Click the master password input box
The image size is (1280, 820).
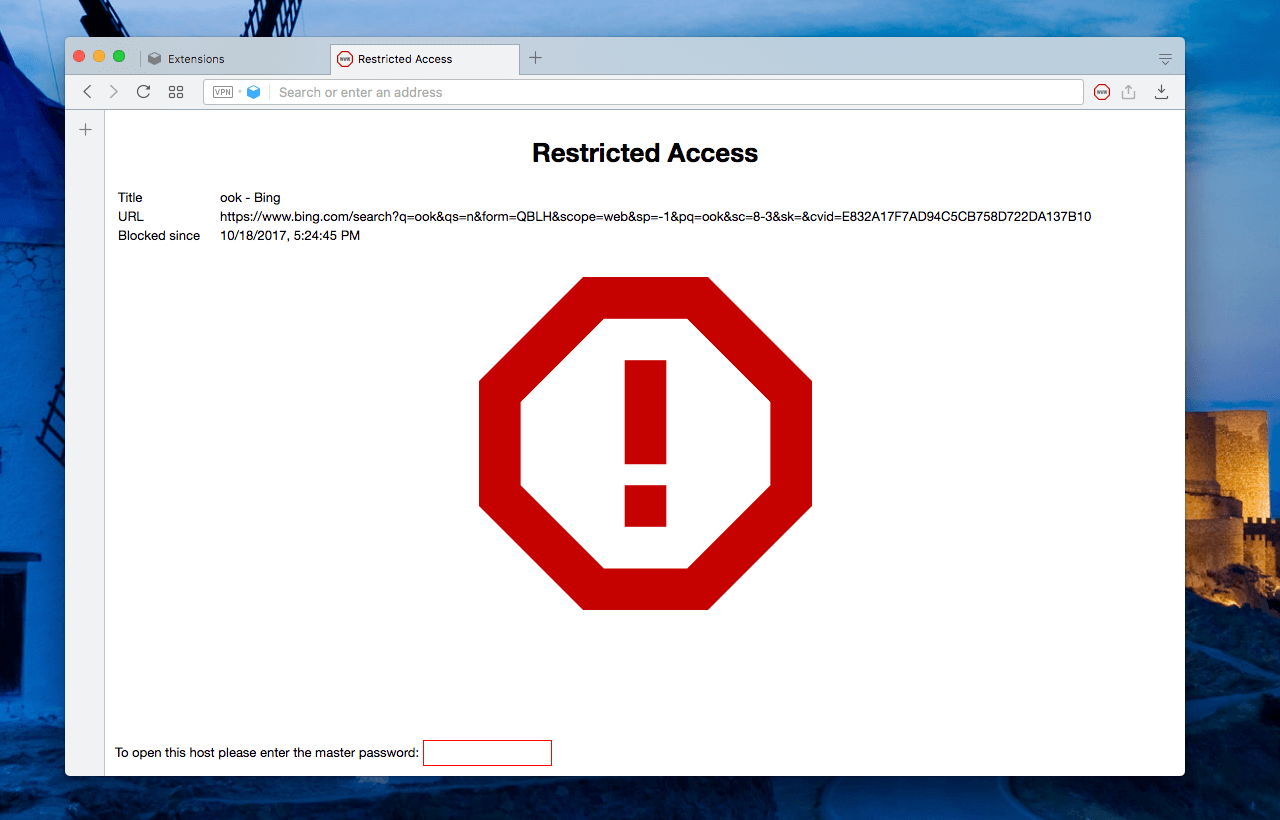487,753
